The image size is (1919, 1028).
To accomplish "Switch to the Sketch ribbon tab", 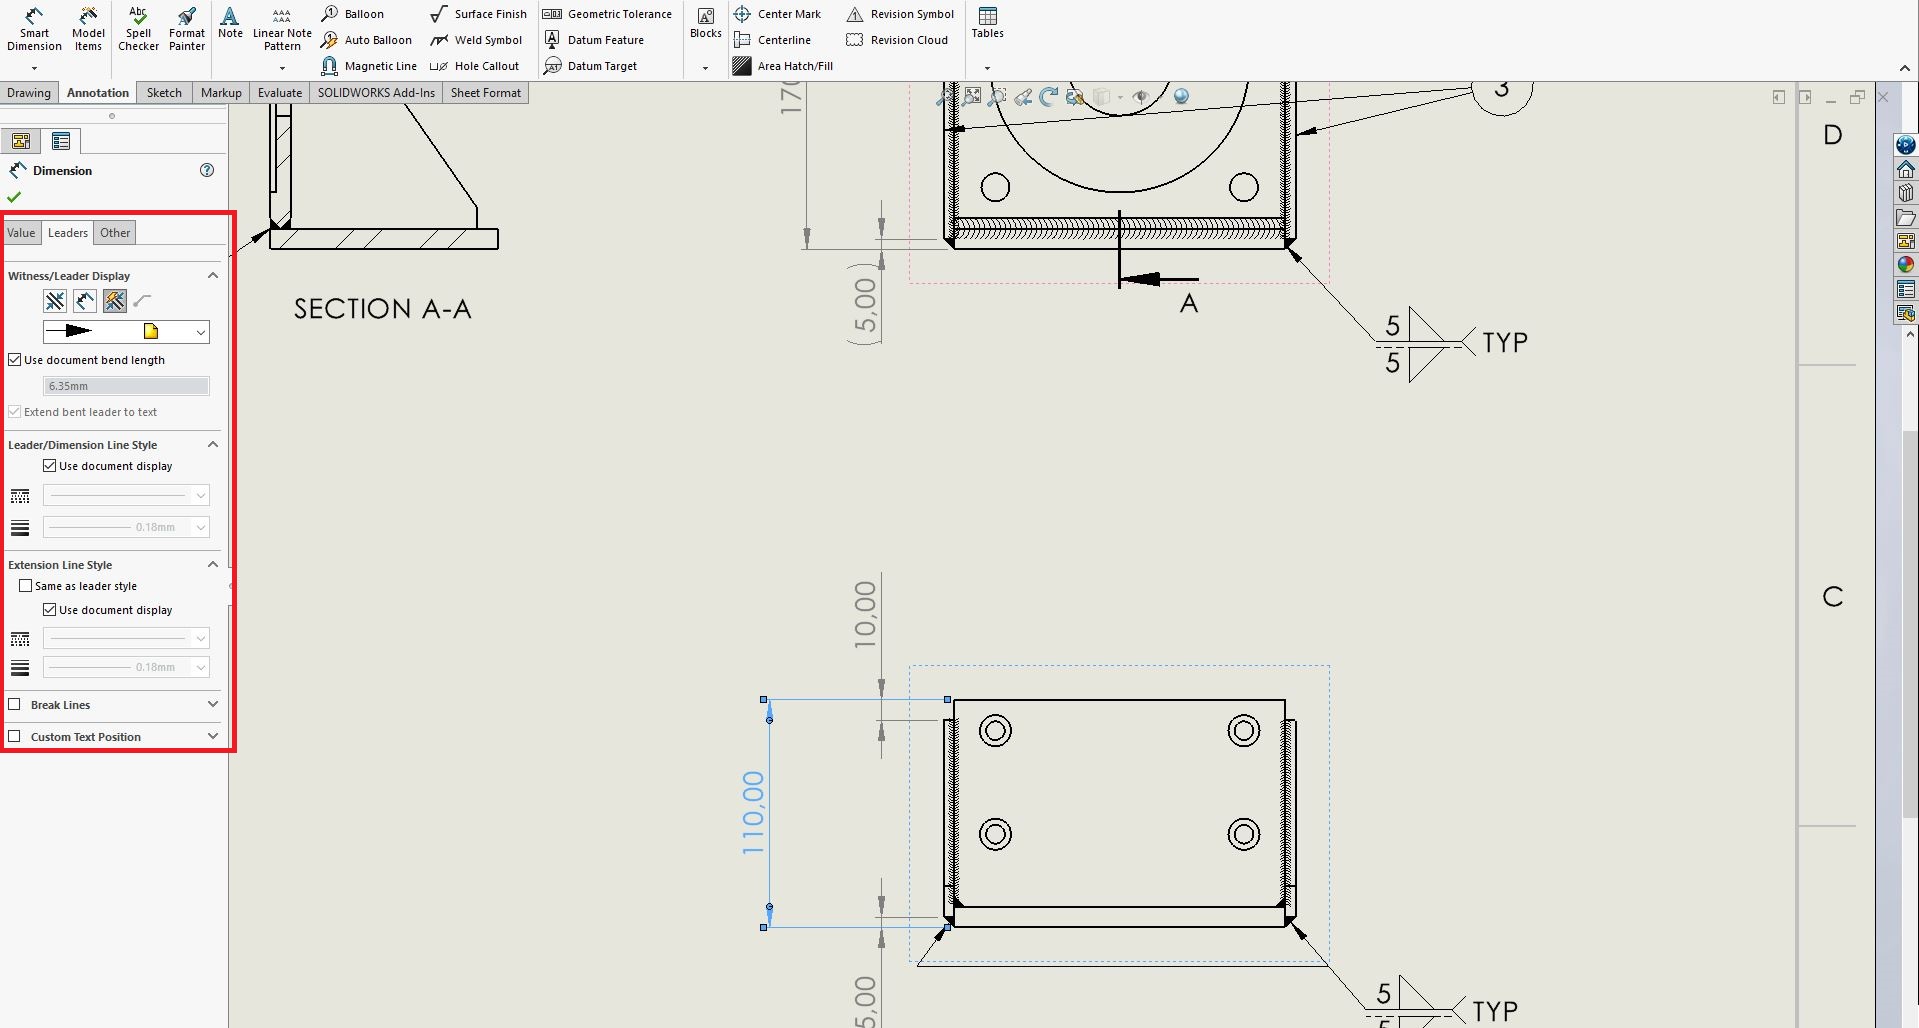I will tap(164, 93).
